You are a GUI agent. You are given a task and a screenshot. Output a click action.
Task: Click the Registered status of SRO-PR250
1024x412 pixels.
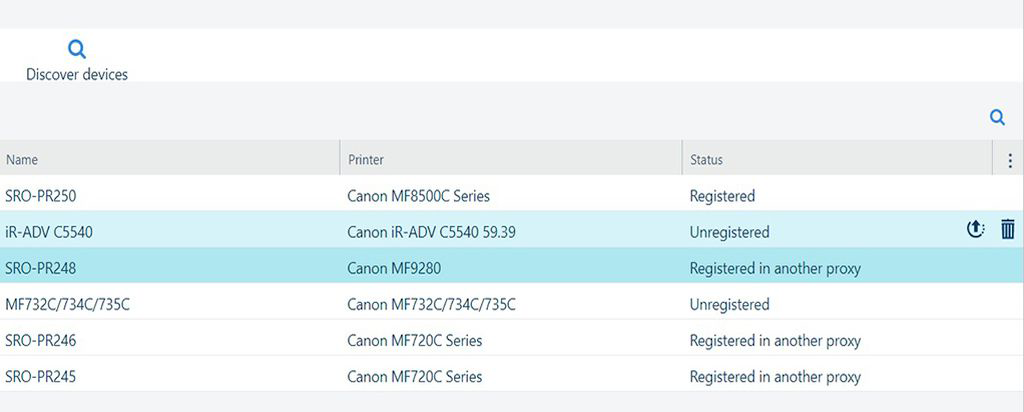722,196
